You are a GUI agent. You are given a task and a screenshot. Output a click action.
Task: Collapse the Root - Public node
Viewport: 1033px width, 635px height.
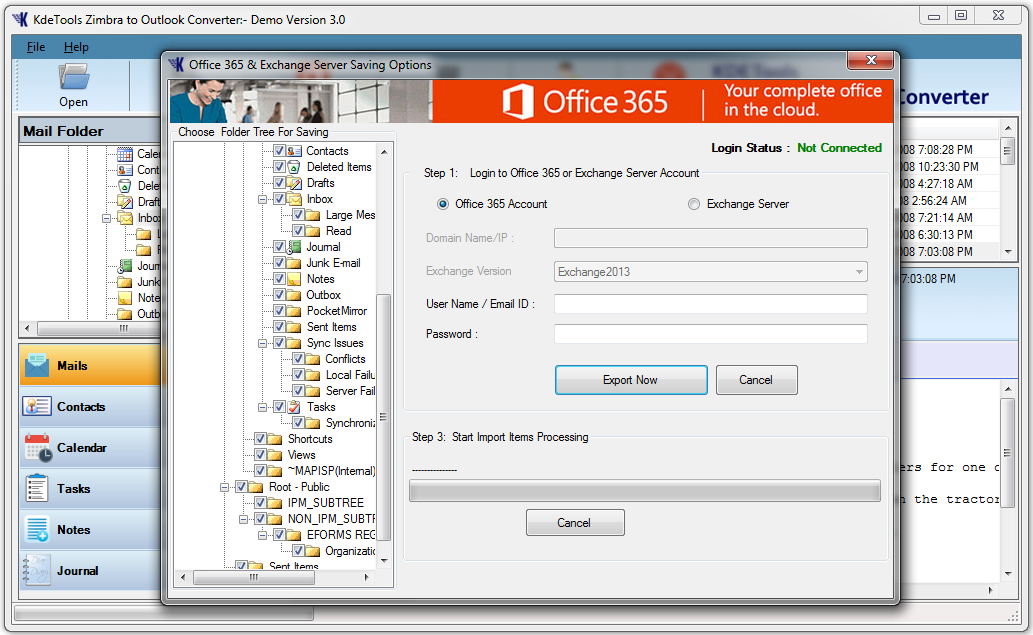click(x=224, y=487)
